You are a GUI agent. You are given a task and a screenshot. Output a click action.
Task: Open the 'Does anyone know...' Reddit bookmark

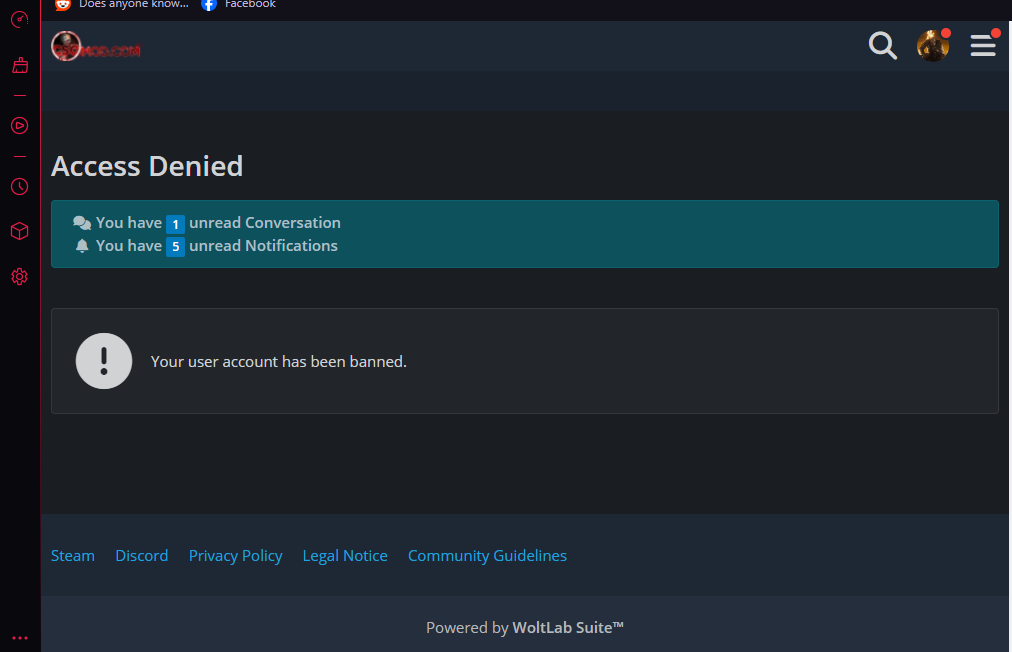(122, 5)
